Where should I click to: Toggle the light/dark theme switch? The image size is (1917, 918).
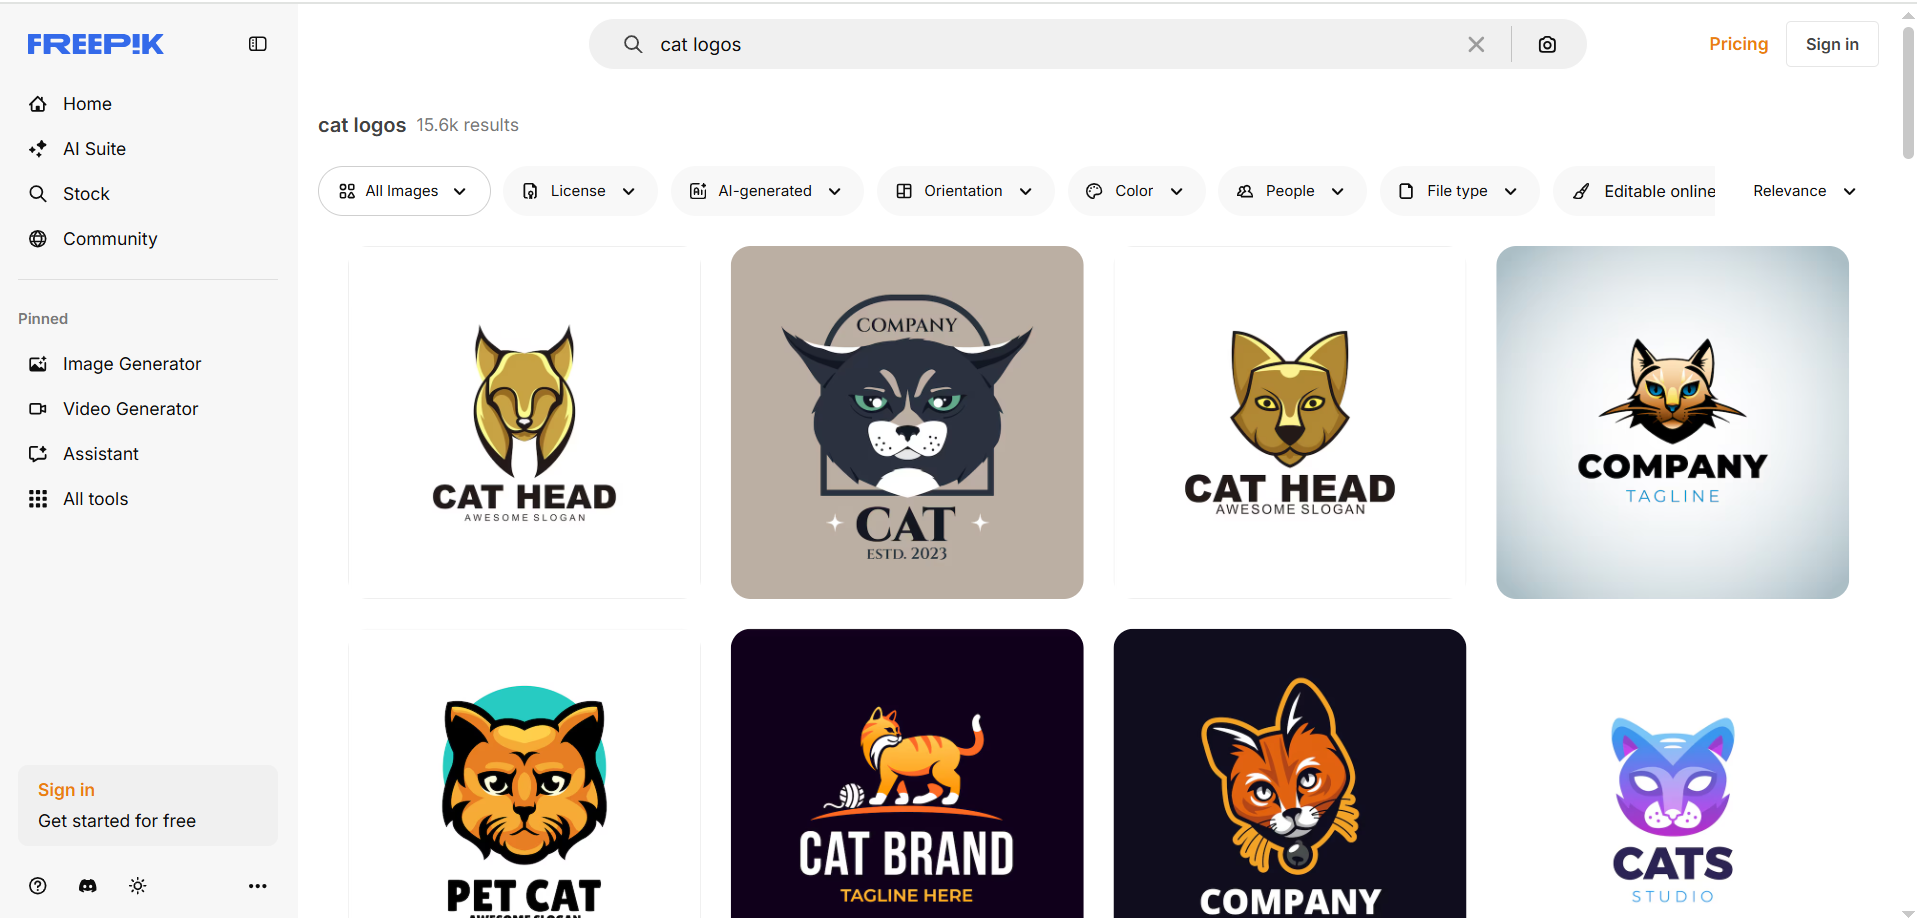(137, 886)
